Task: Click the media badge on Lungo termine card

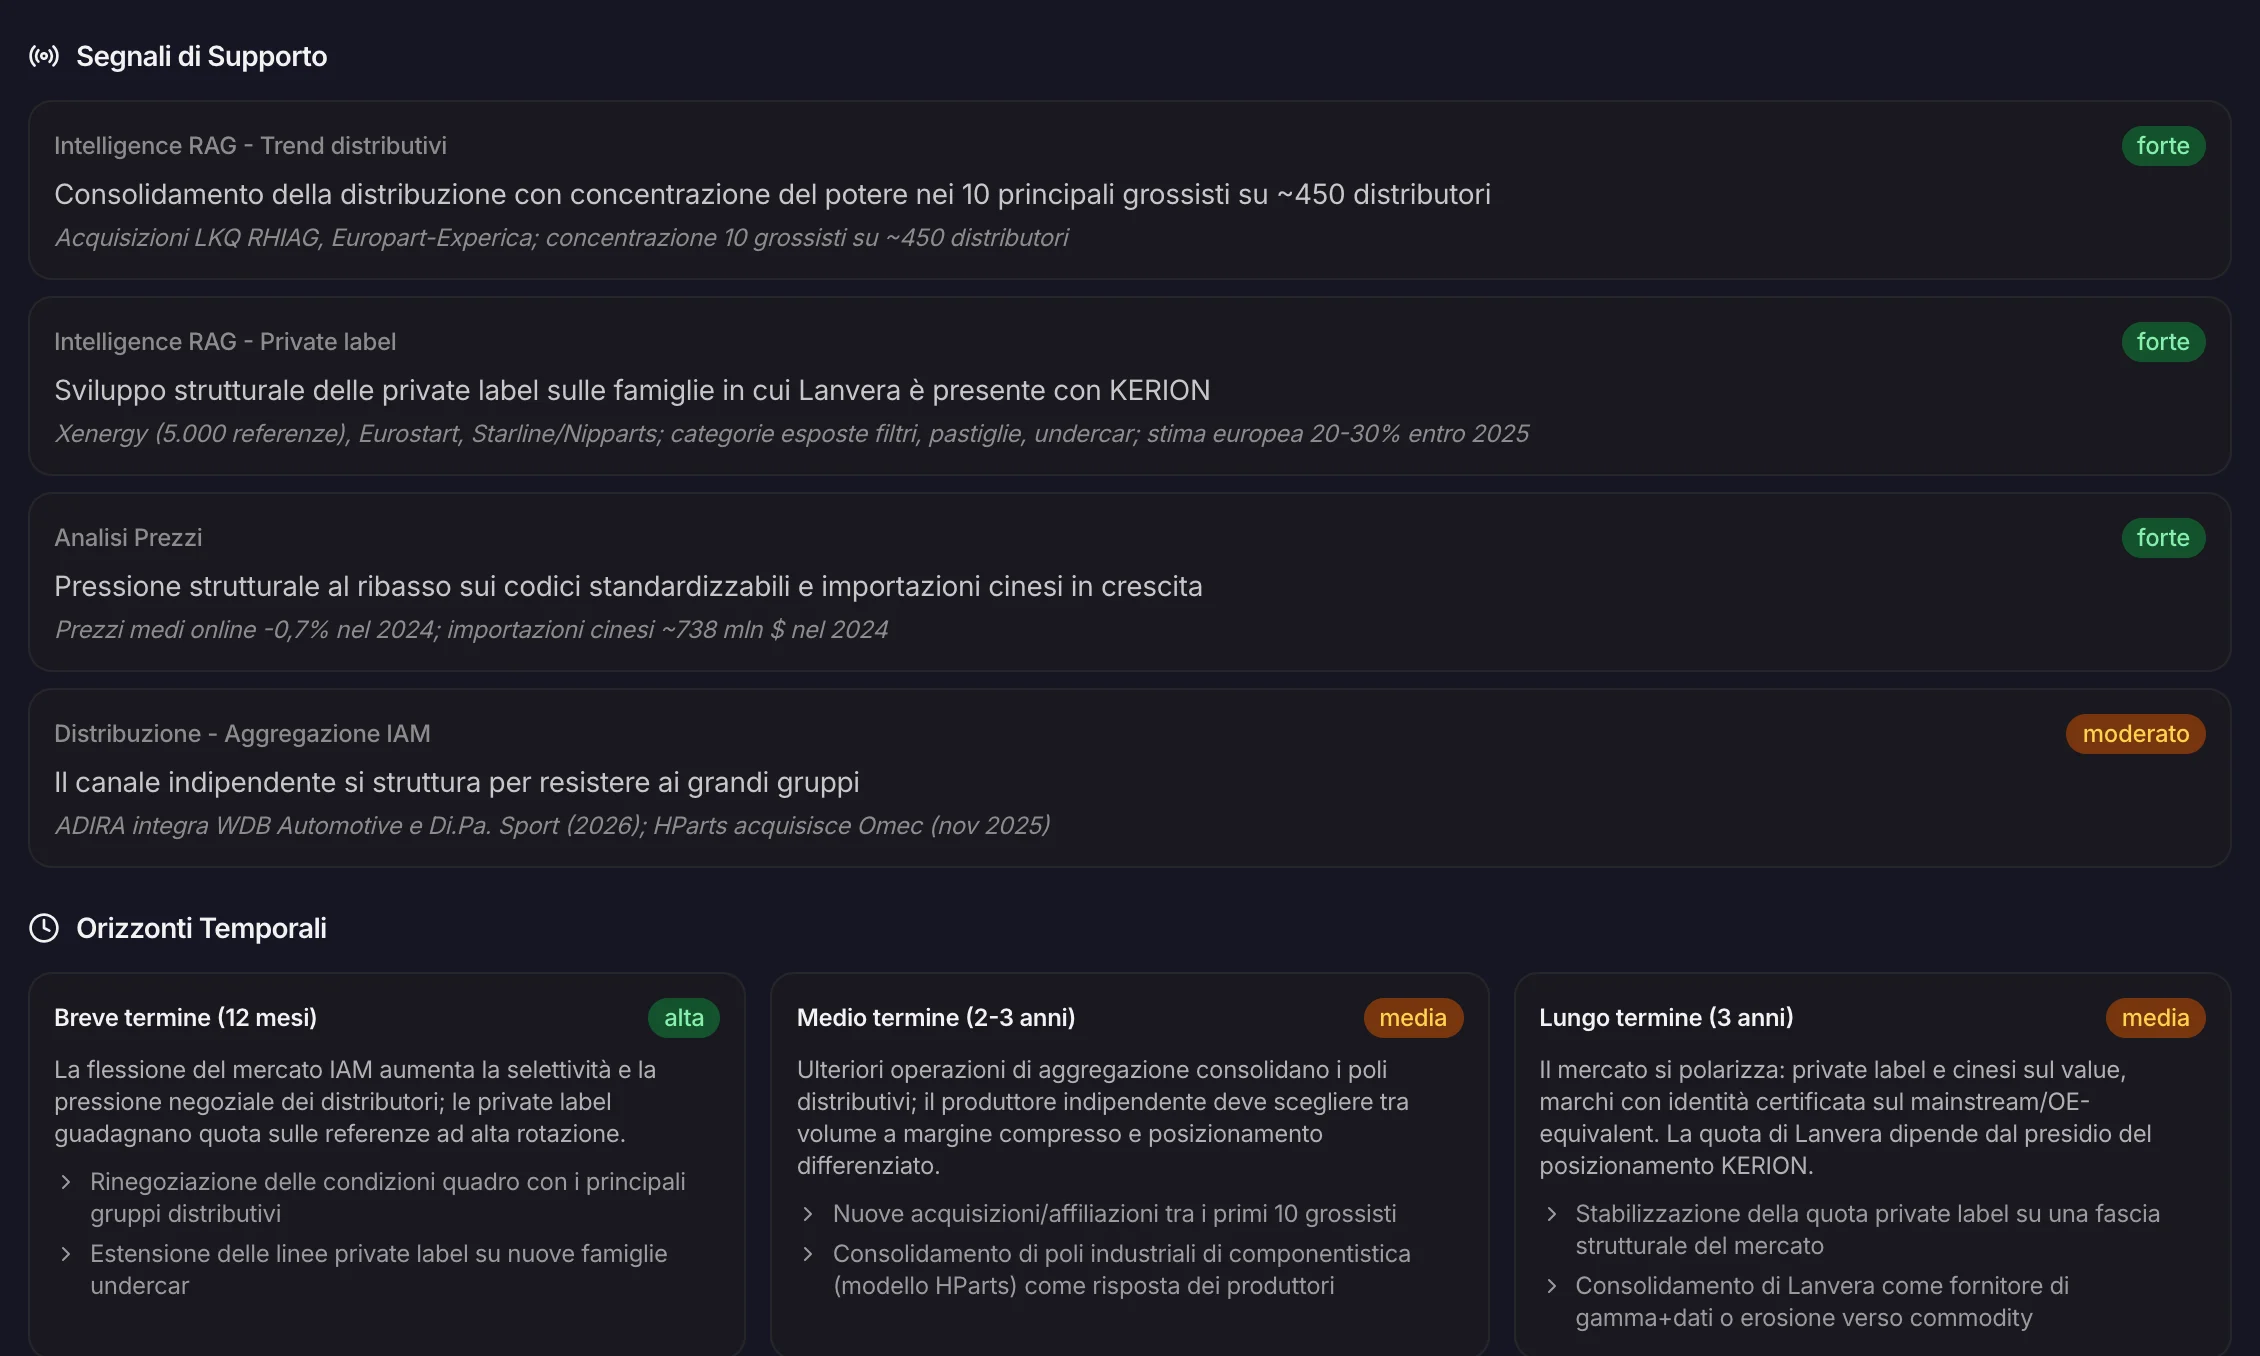Action: [2155, 1018]
